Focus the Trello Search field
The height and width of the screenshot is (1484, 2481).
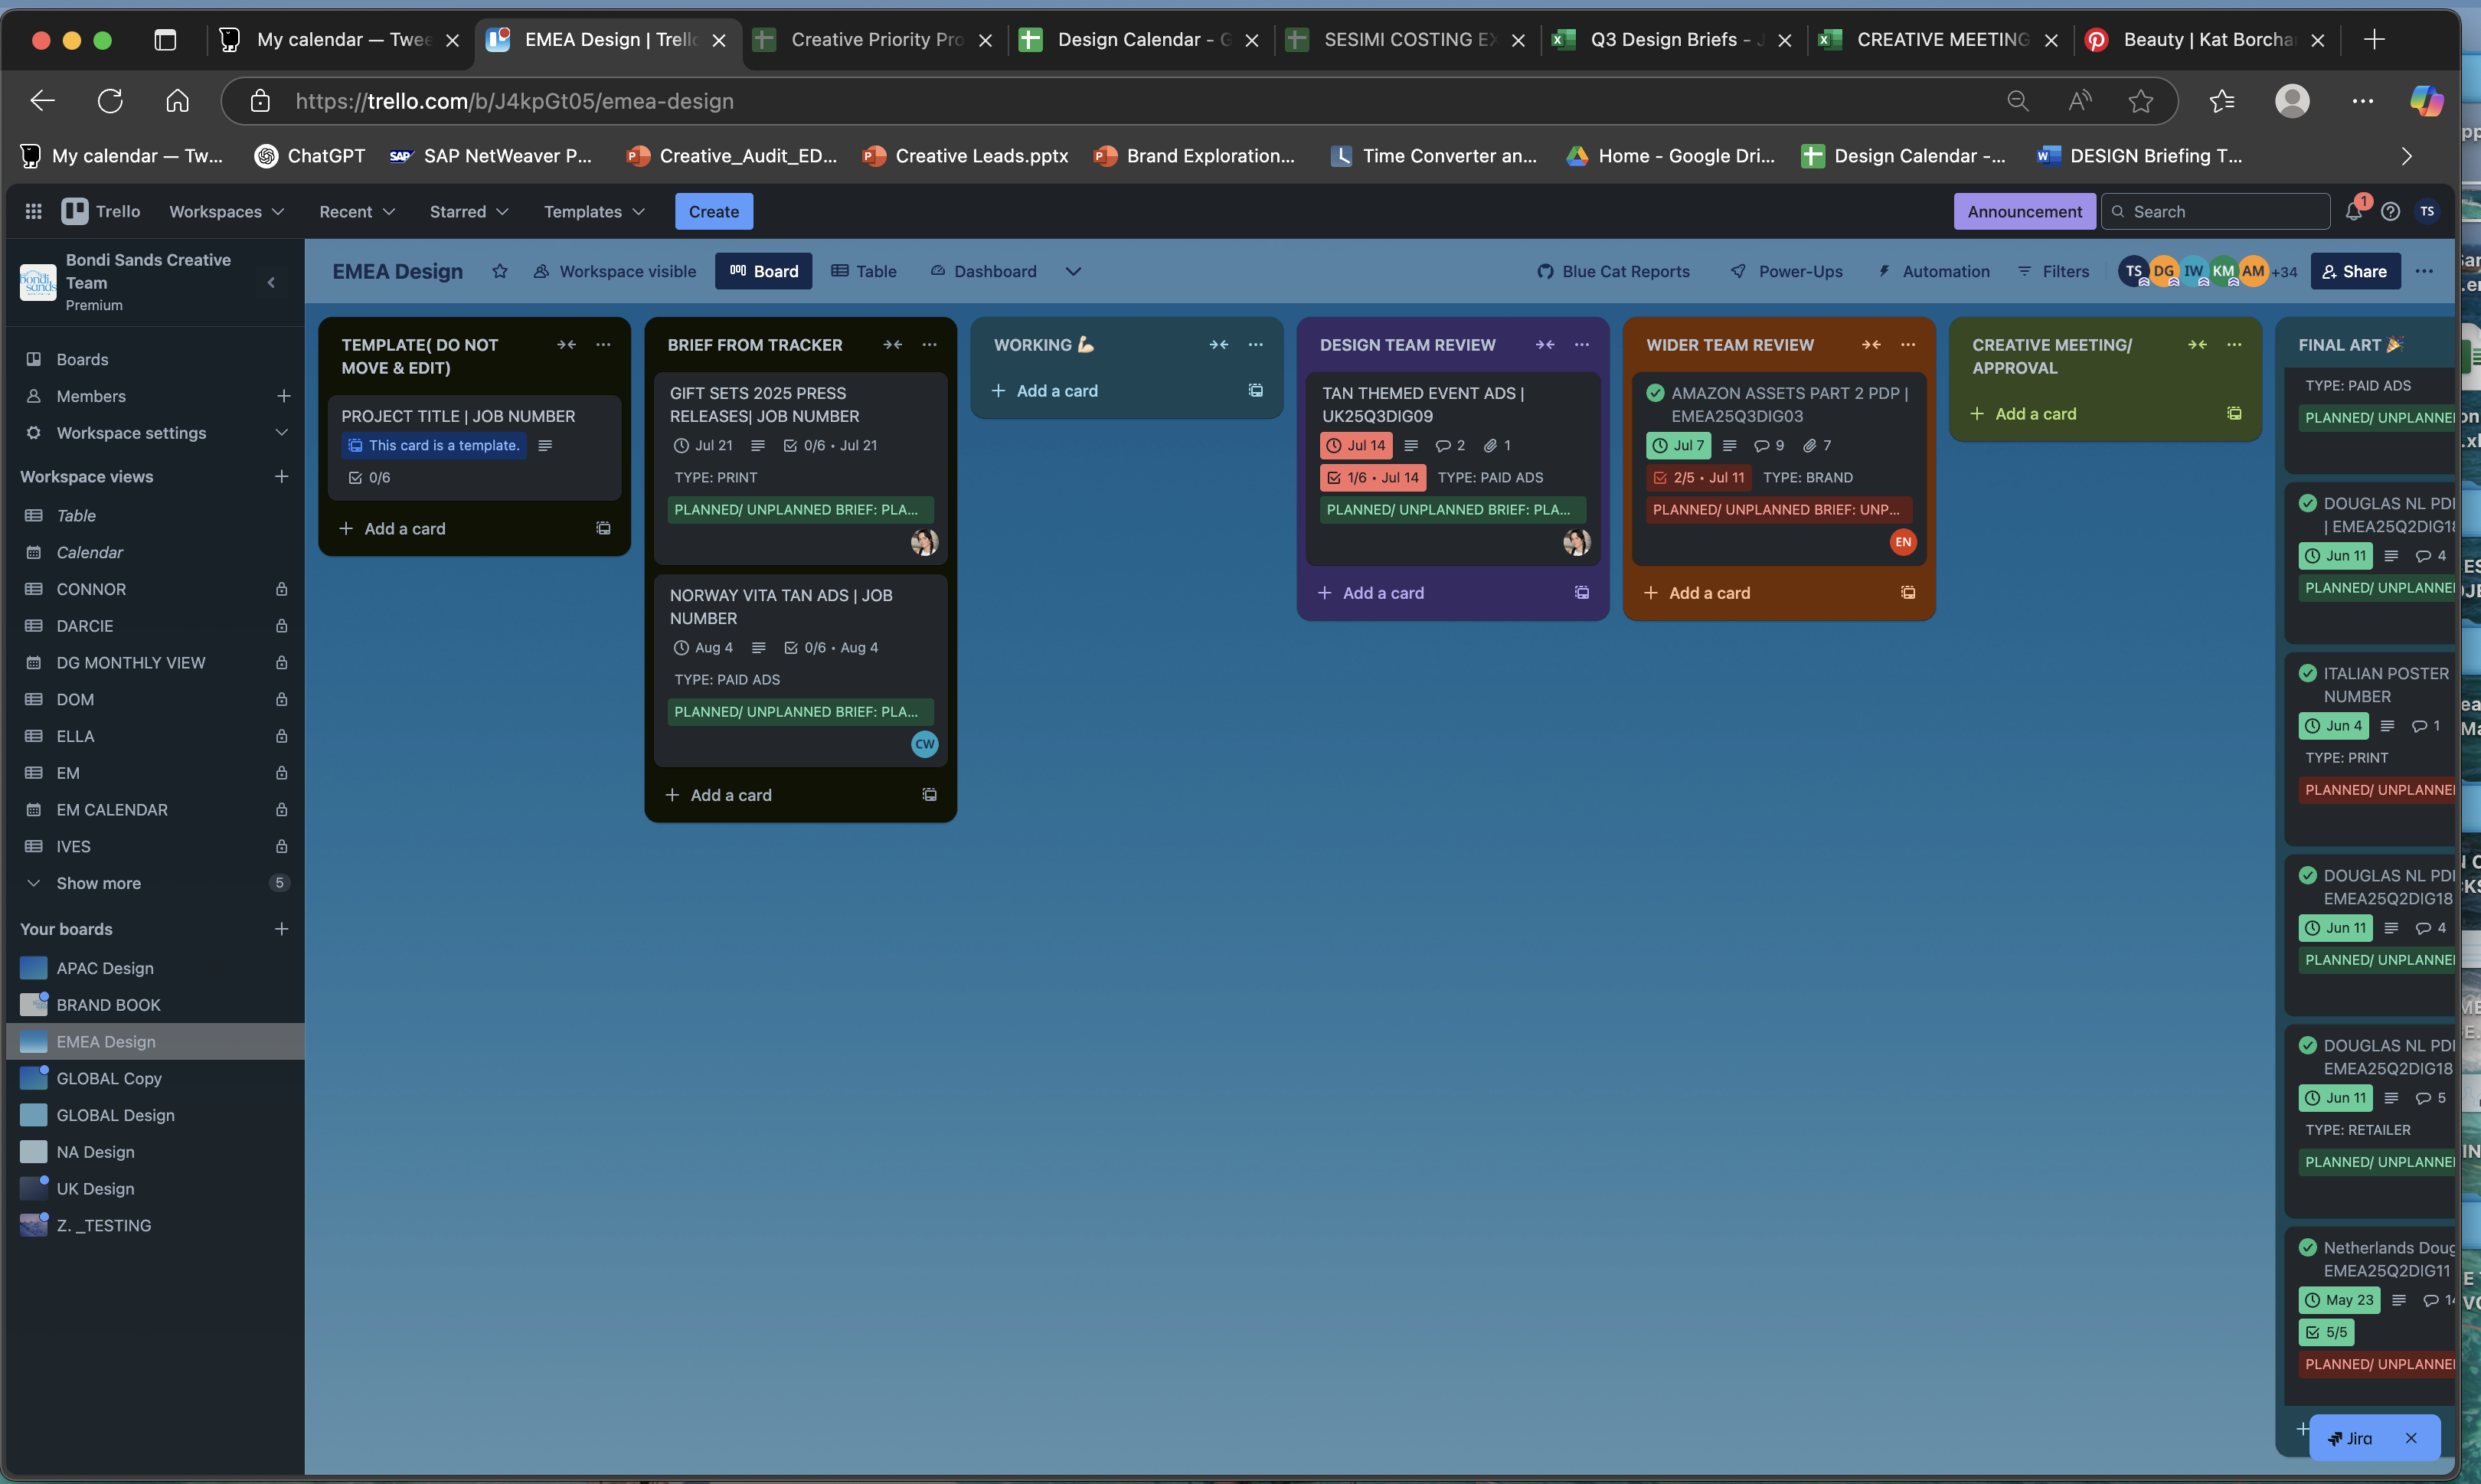point(2215,211)
